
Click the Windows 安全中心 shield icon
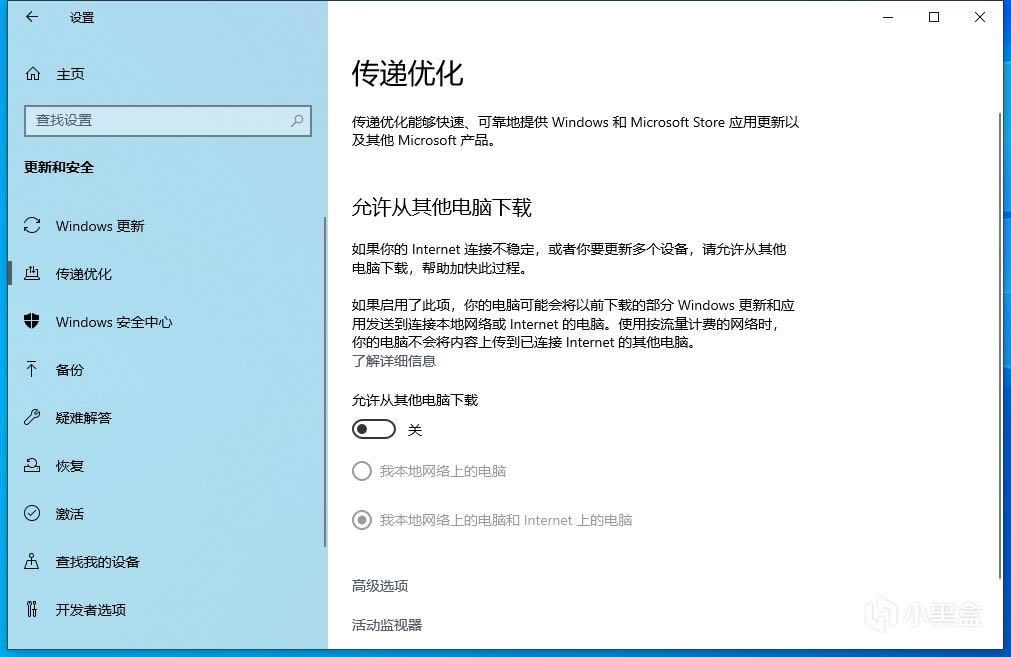point(32,321)
